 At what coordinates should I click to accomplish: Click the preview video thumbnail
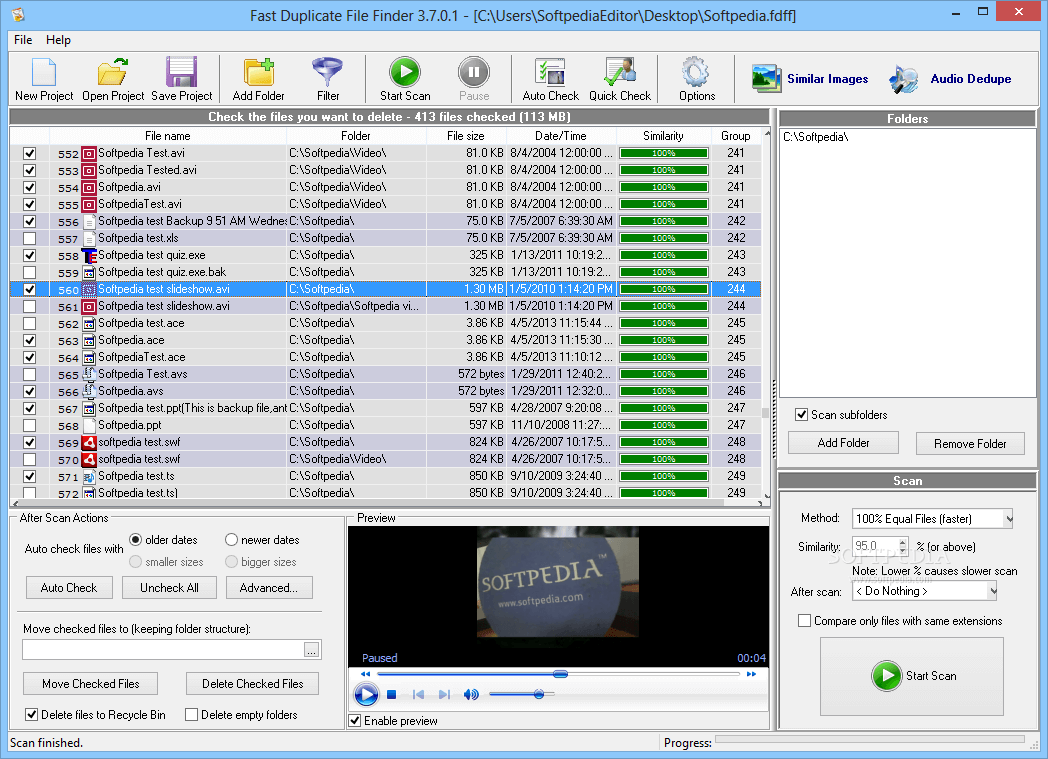coord(557,582)
